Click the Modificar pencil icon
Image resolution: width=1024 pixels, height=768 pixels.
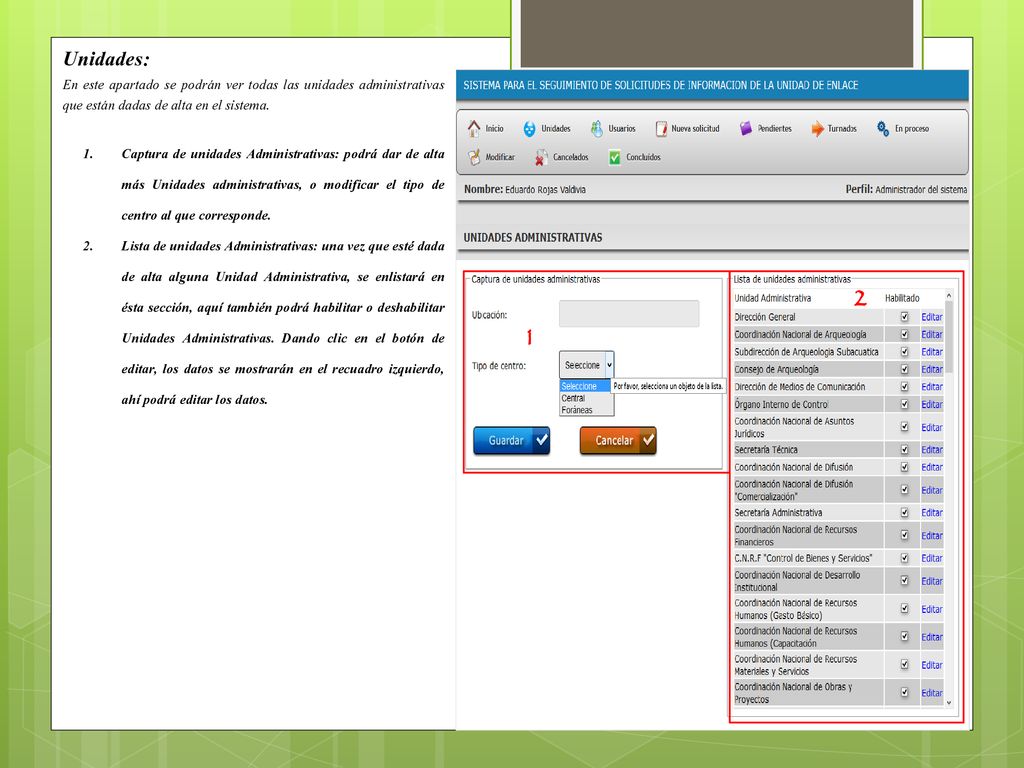(x=474, y=157)
